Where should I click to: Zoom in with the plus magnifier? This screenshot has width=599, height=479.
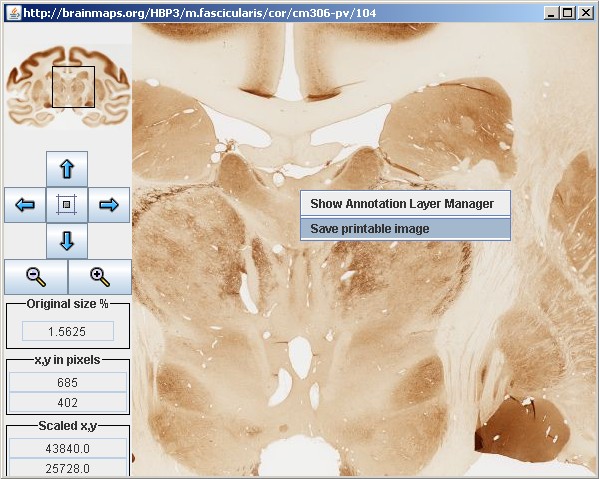[100, 277]
